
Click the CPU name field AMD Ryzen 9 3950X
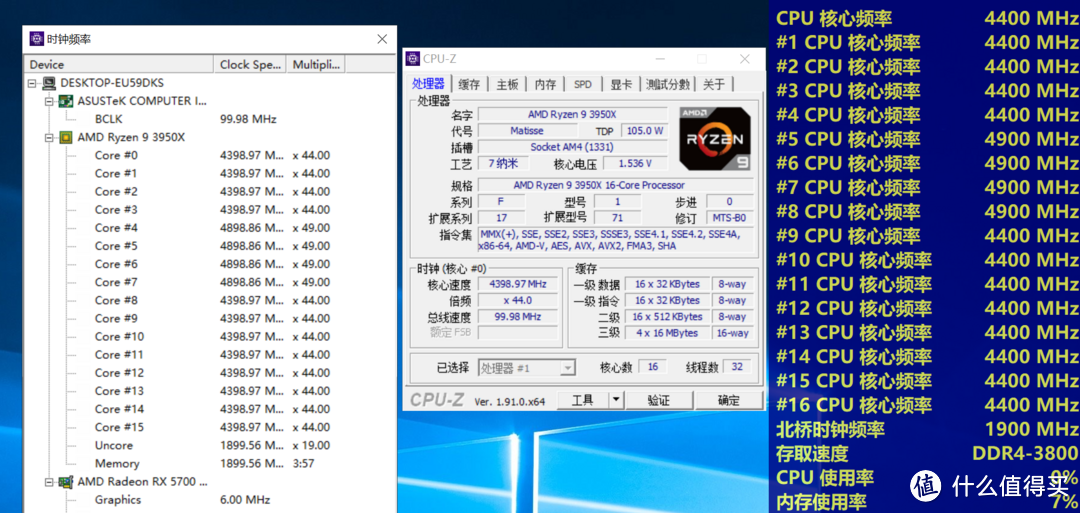[573, 114]
